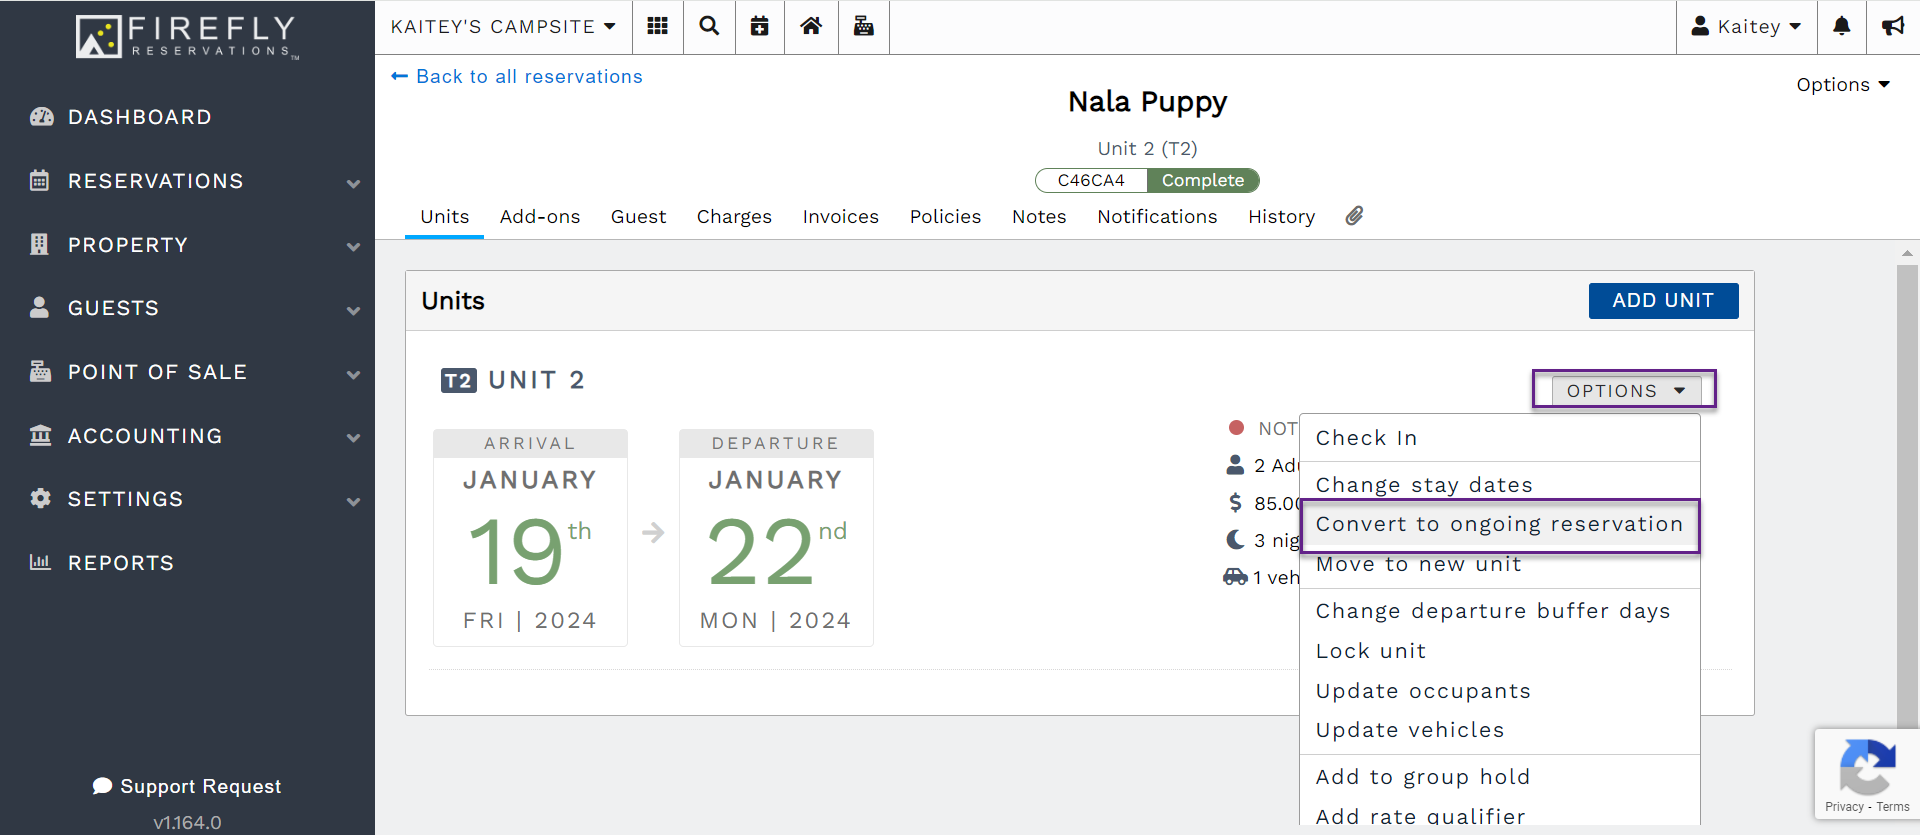Open the page-level Options dropdown
The image size is (1920, 835).
point(1842,85)
